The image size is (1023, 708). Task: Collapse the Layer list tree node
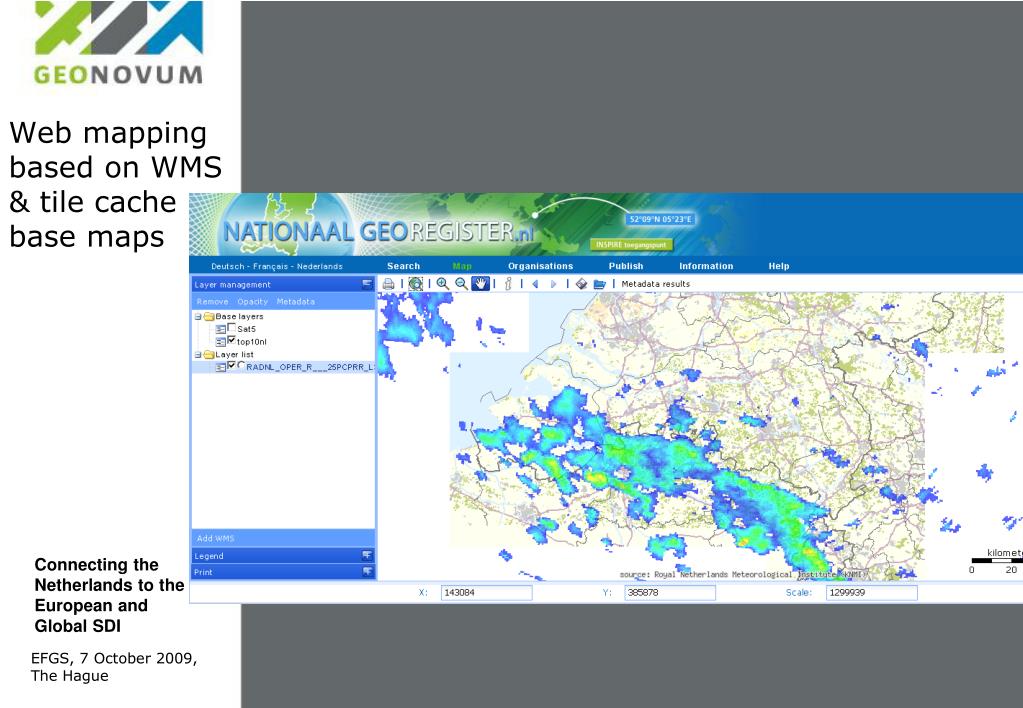198,355
